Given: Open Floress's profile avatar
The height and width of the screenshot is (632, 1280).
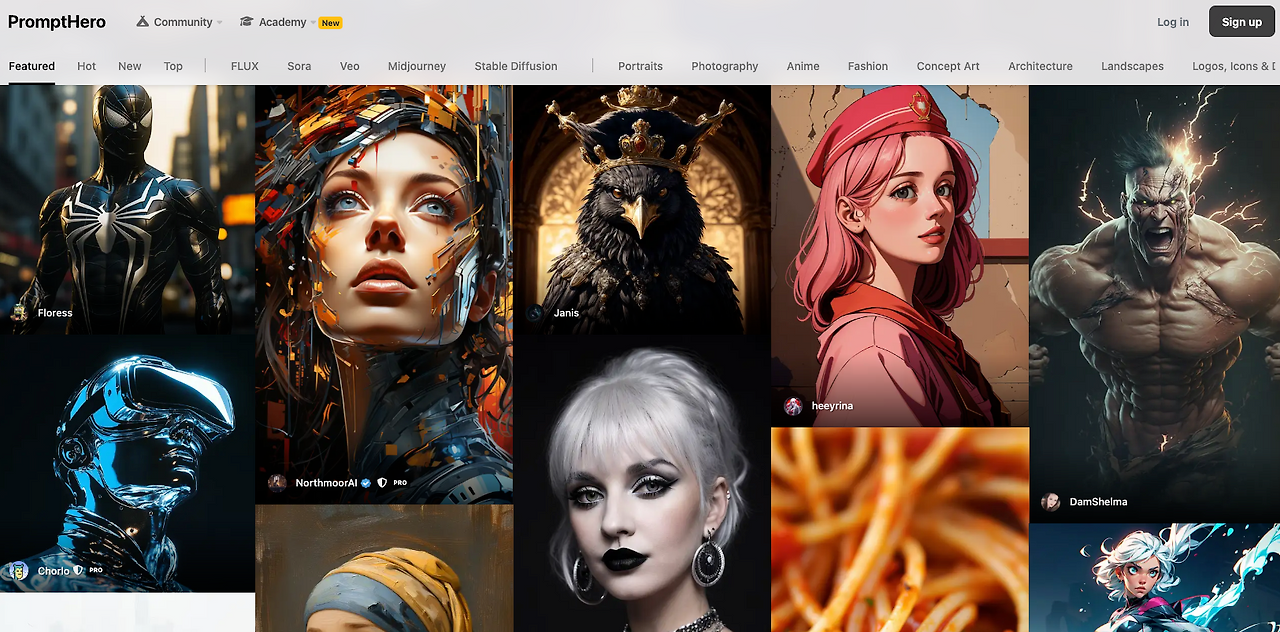Looking at the screenshot, I should coord(20,312).
